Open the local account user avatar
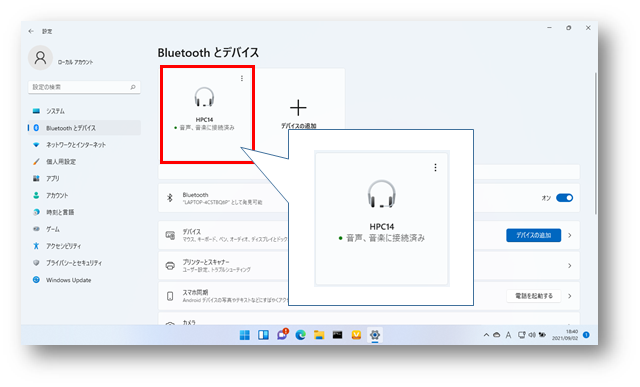The height and width of the screenshot is (387, 640). [40, 58]
